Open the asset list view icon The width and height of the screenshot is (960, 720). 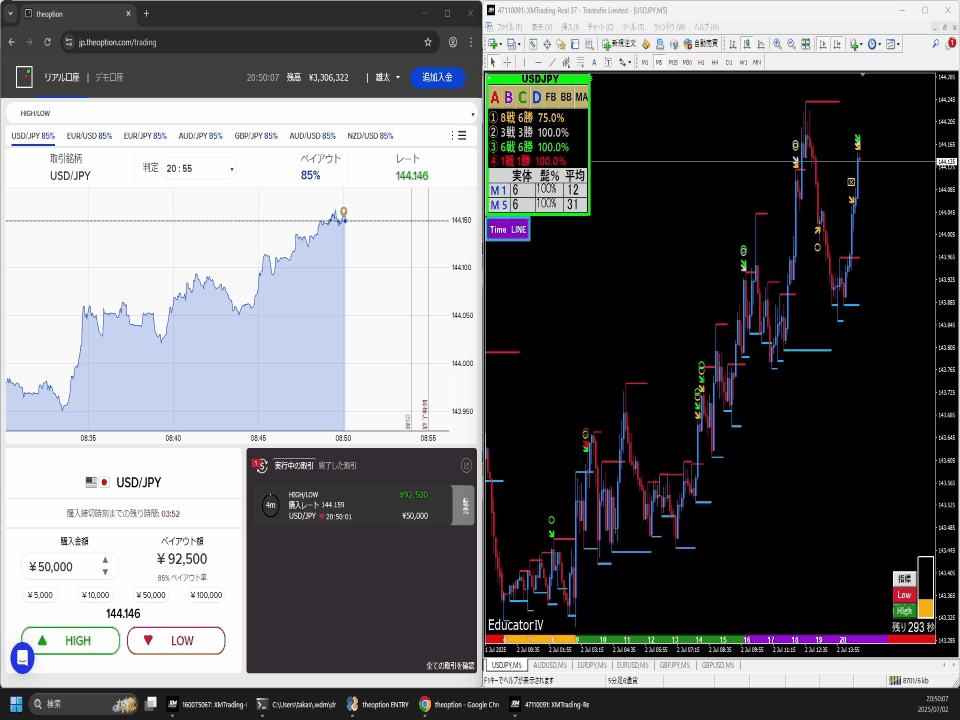462,136
